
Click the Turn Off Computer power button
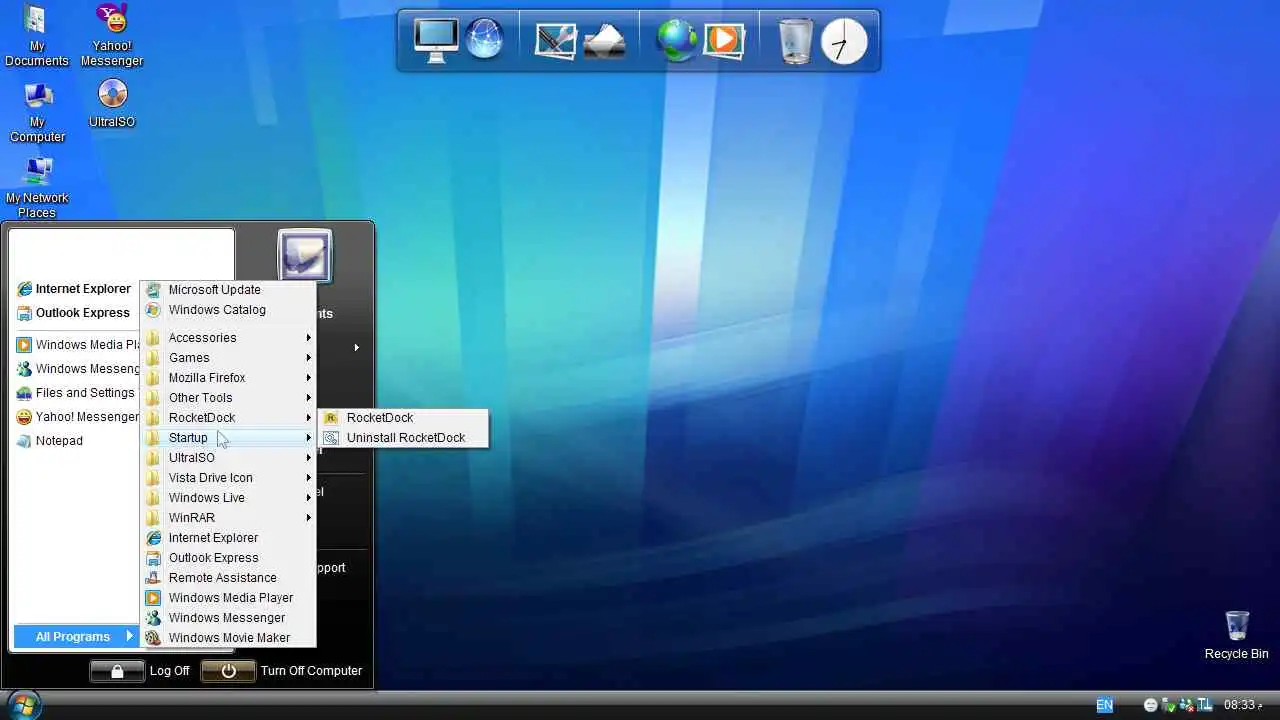tap(228, 671)
